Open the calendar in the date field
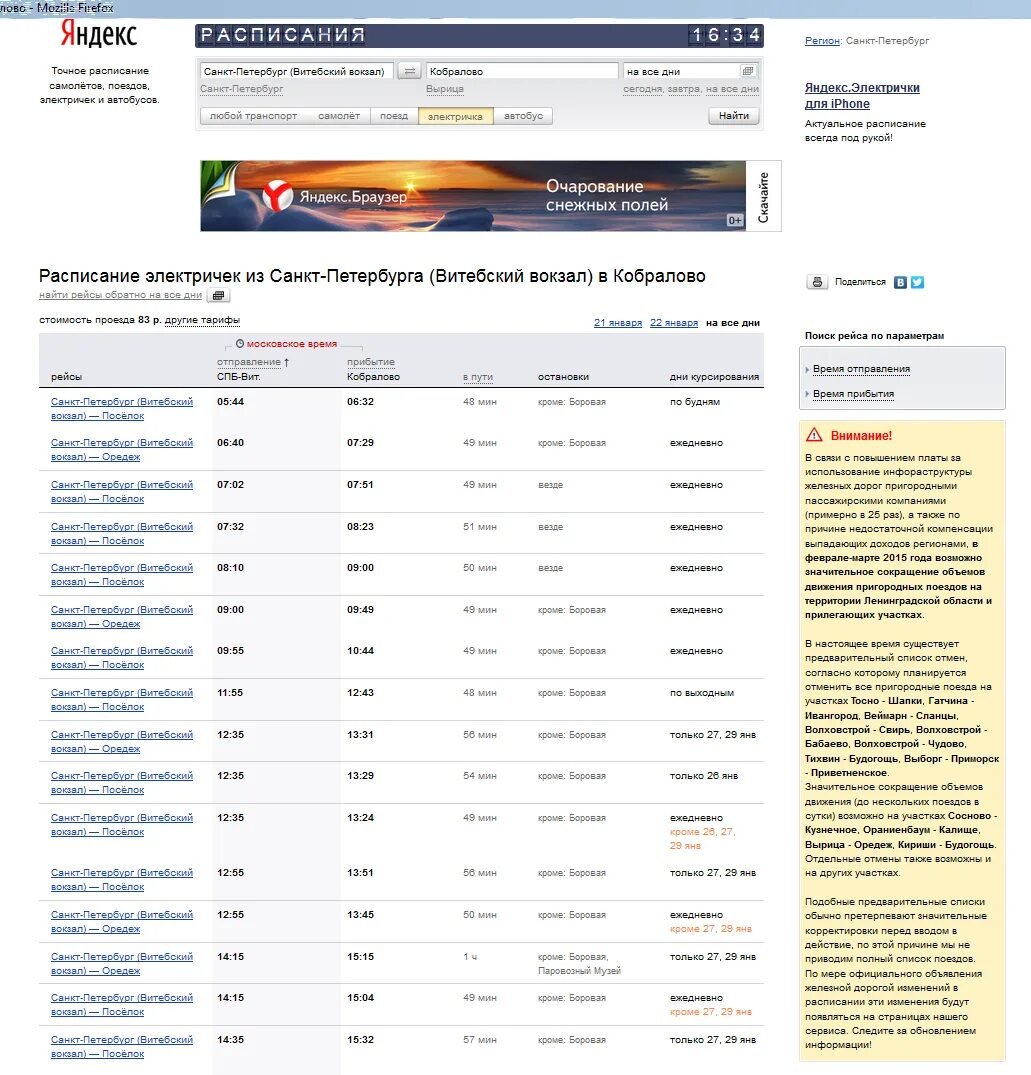 (x=748, y=71)
